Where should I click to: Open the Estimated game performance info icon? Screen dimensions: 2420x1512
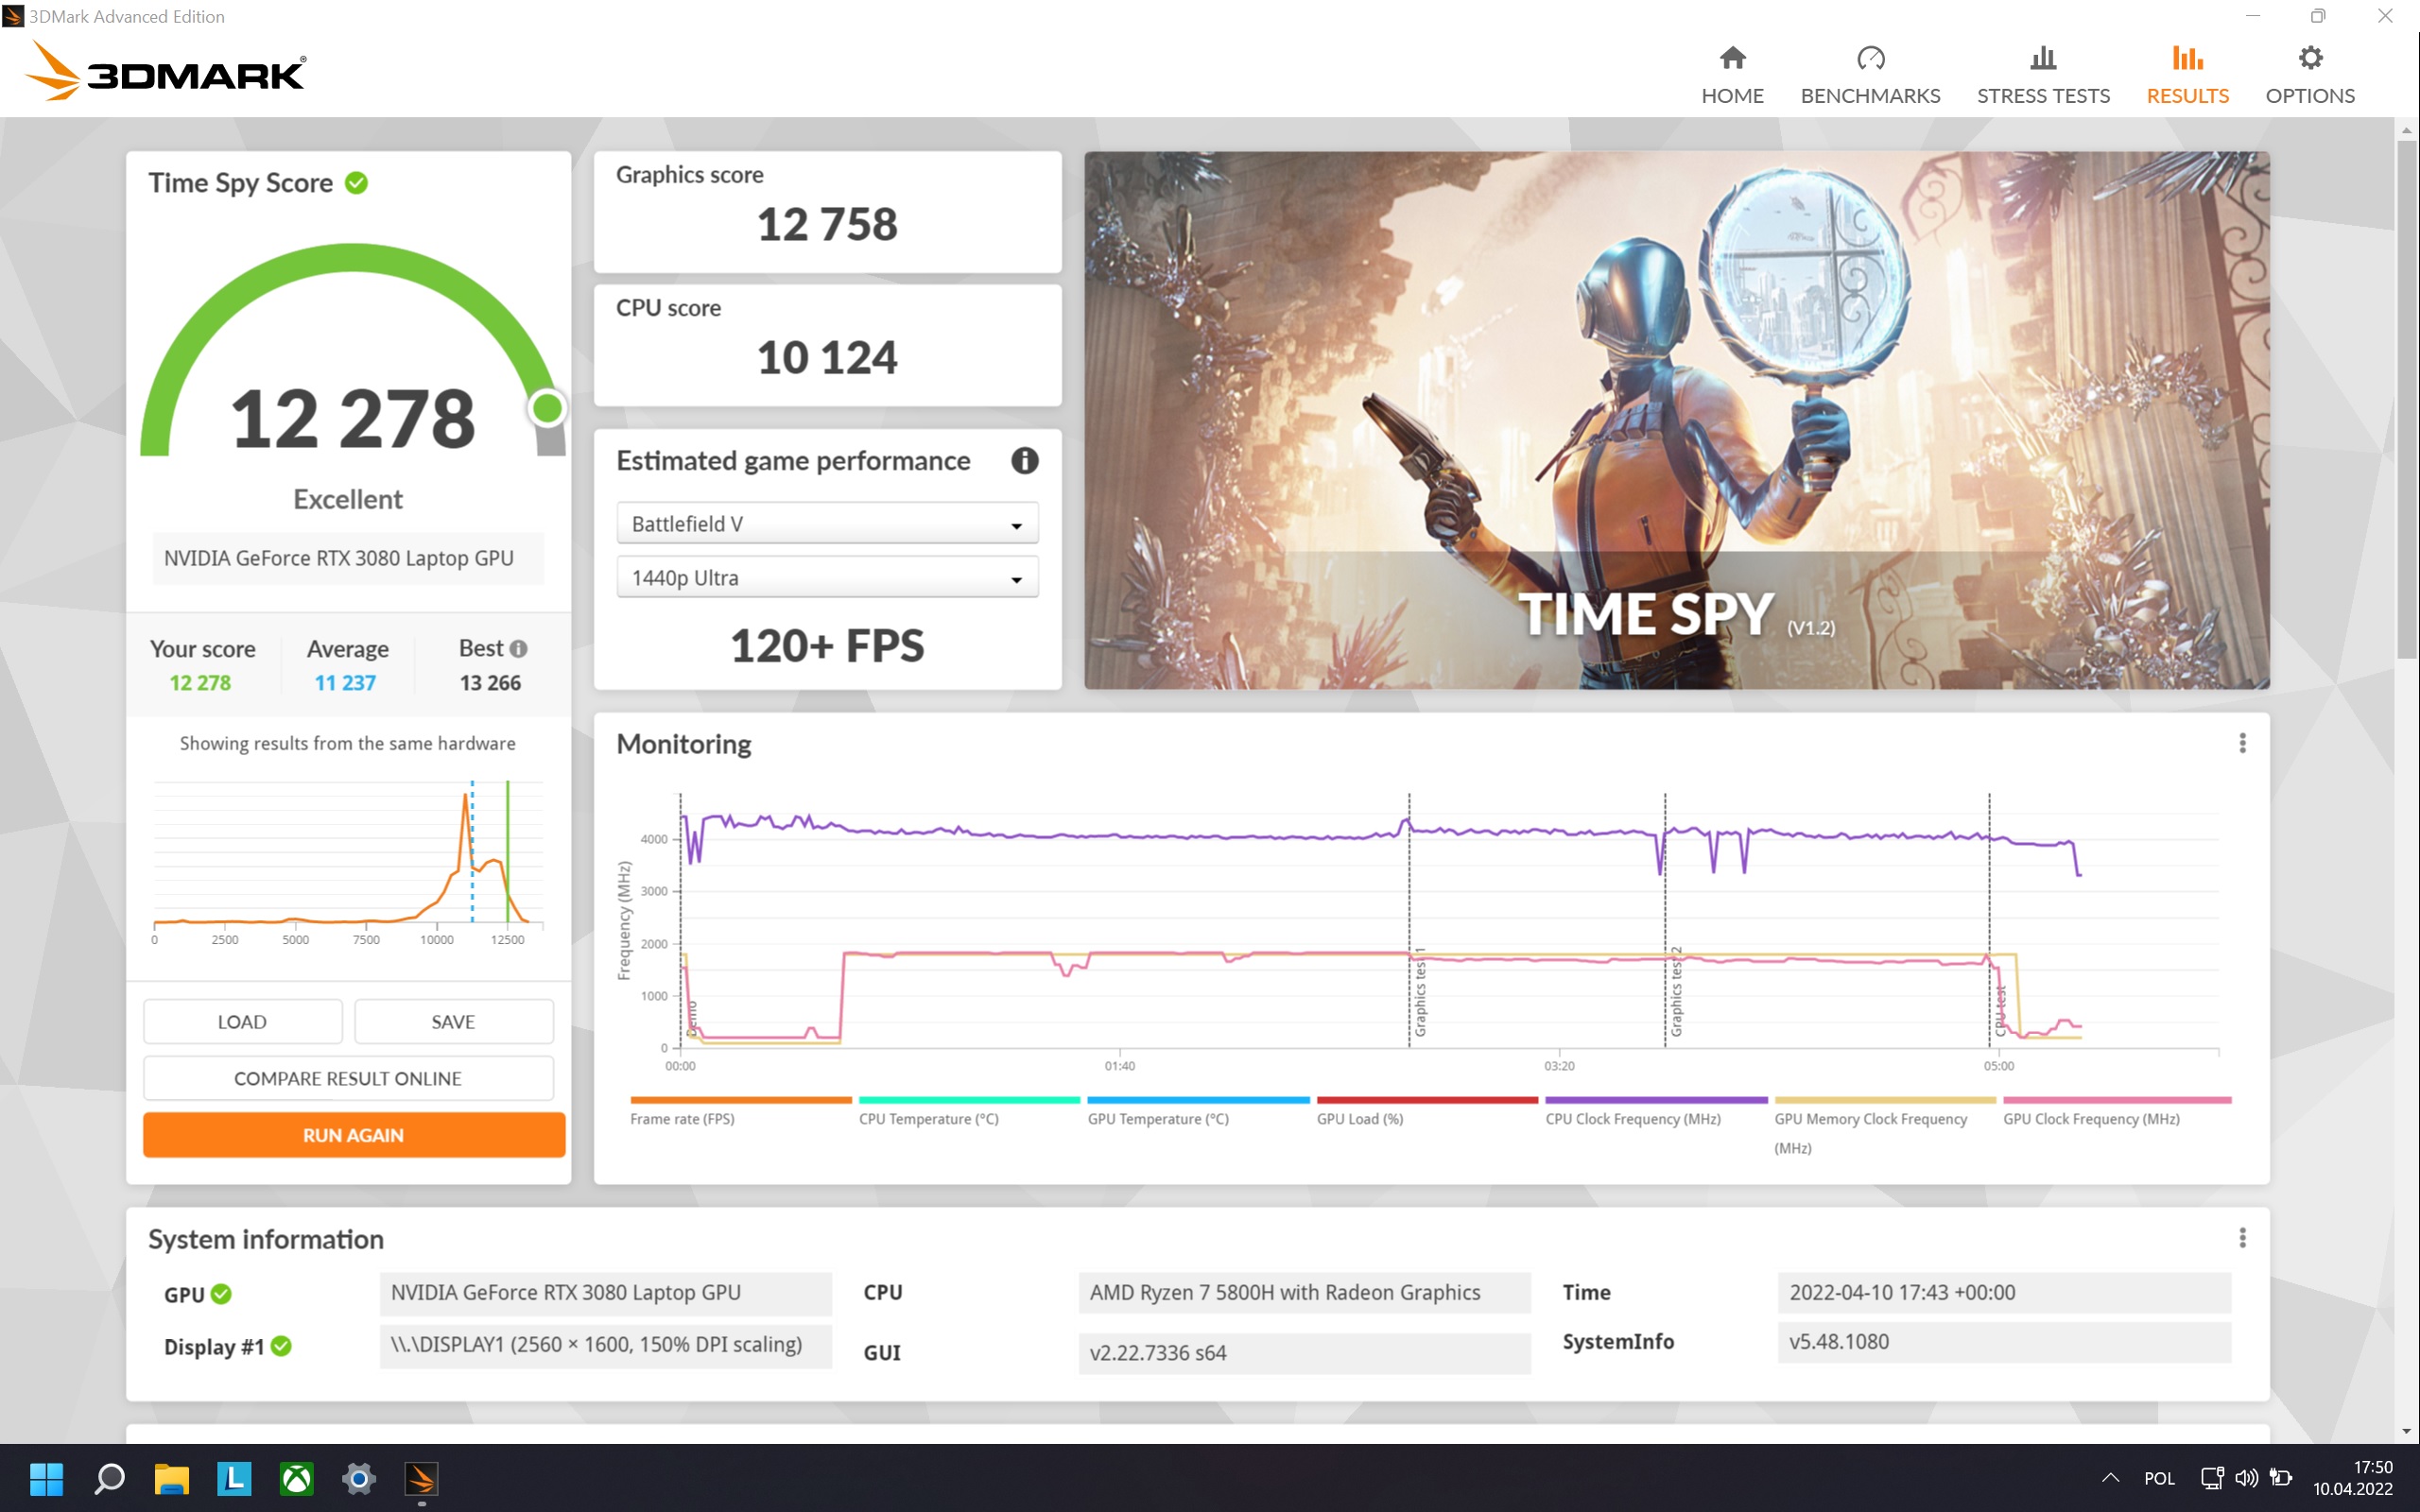click(1024, 461)
